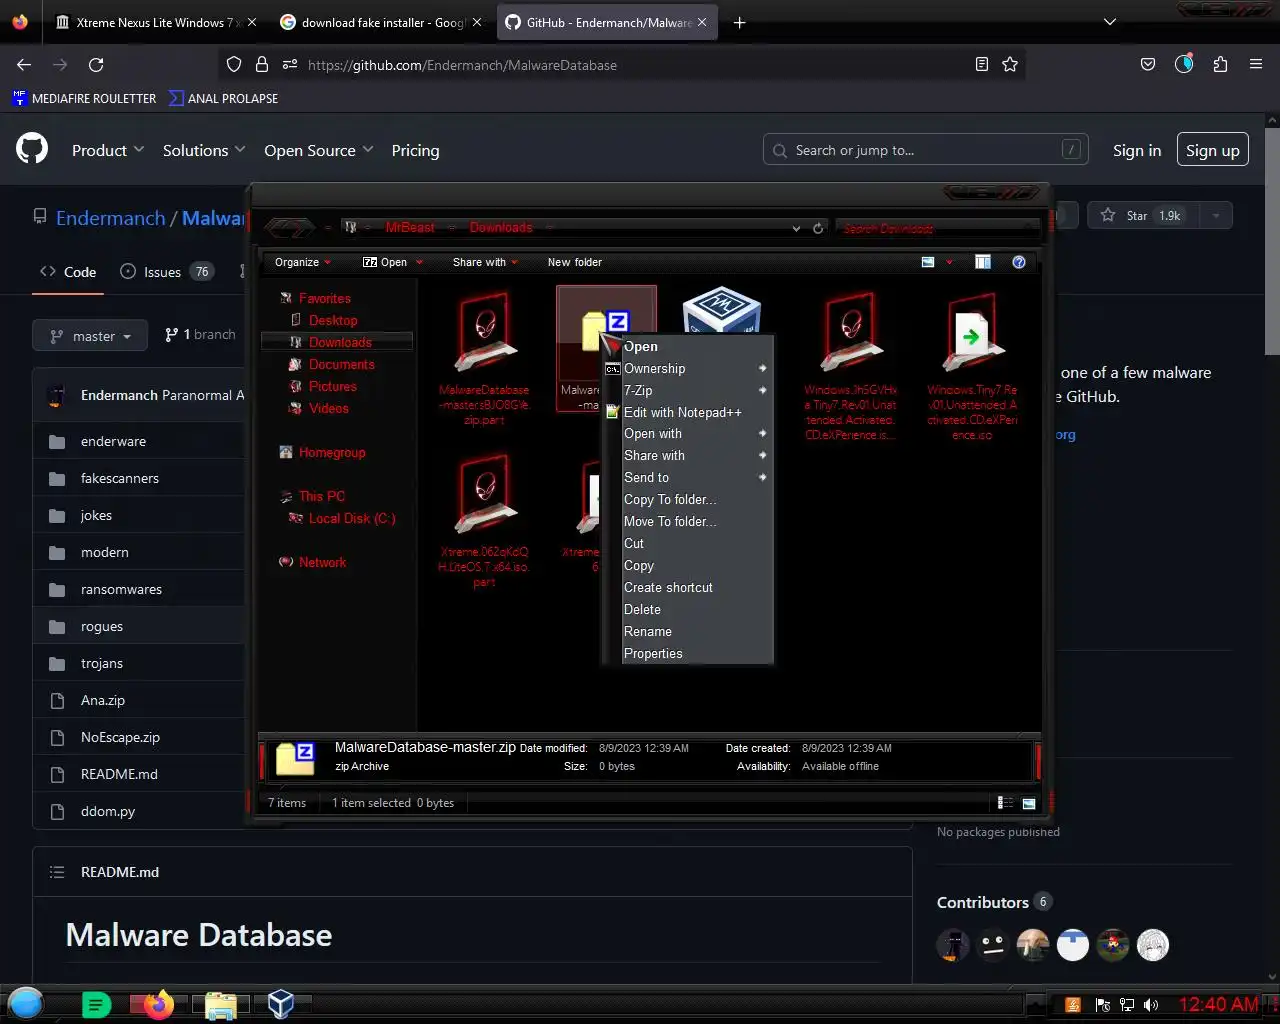Switch Explorer to details view icon in status bar
Image resolution: width=1280 pixels, height=1024 pixels.
point(1005,803)
